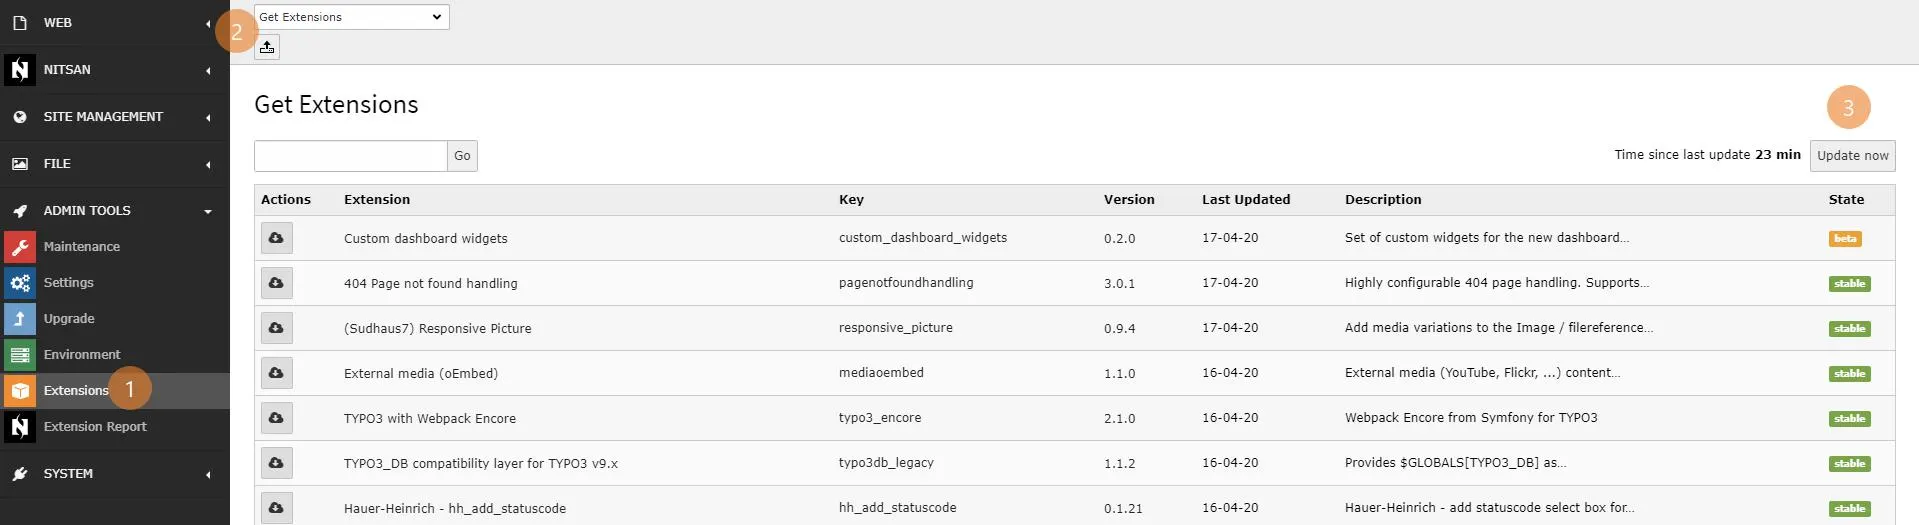The height and width of the screenshot is (525, 1919).
Task: Open the Upgrade module
Action: click(115, 318)
